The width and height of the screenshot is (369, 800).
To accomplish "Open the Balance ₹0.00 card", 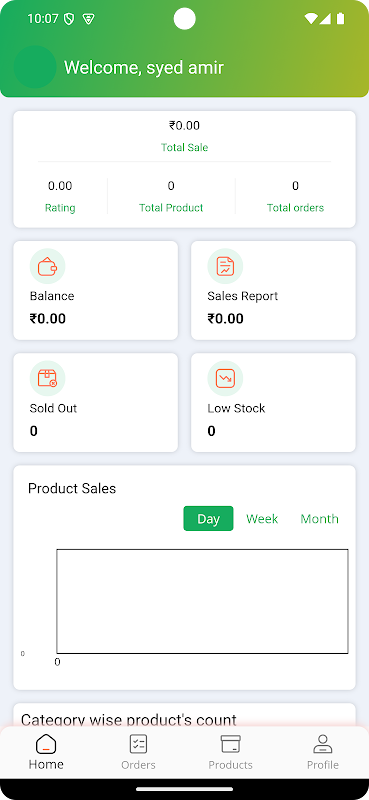I will [95, 290].
